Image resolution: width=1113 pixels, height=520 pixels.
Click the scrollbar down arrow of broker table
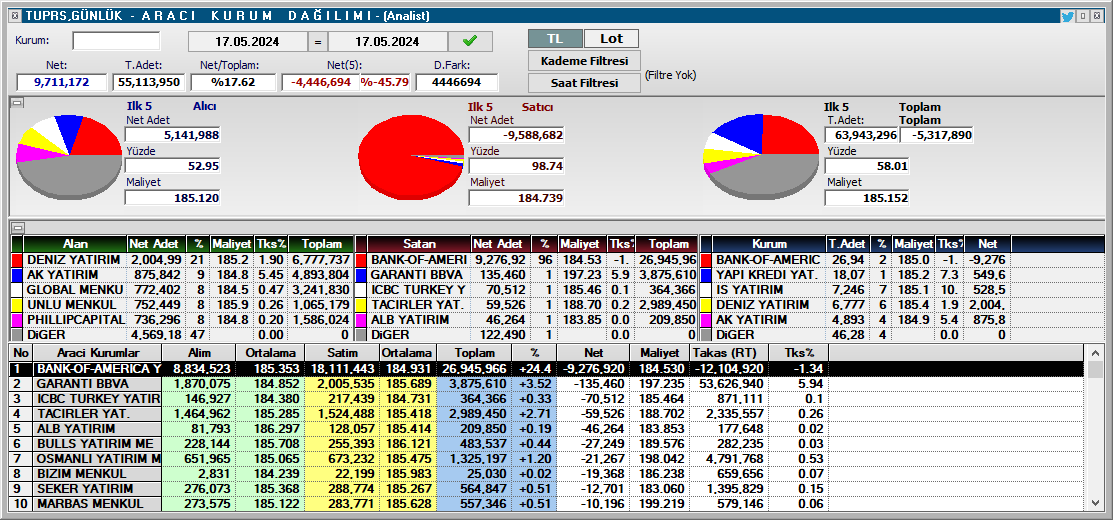click(1097, 503)
